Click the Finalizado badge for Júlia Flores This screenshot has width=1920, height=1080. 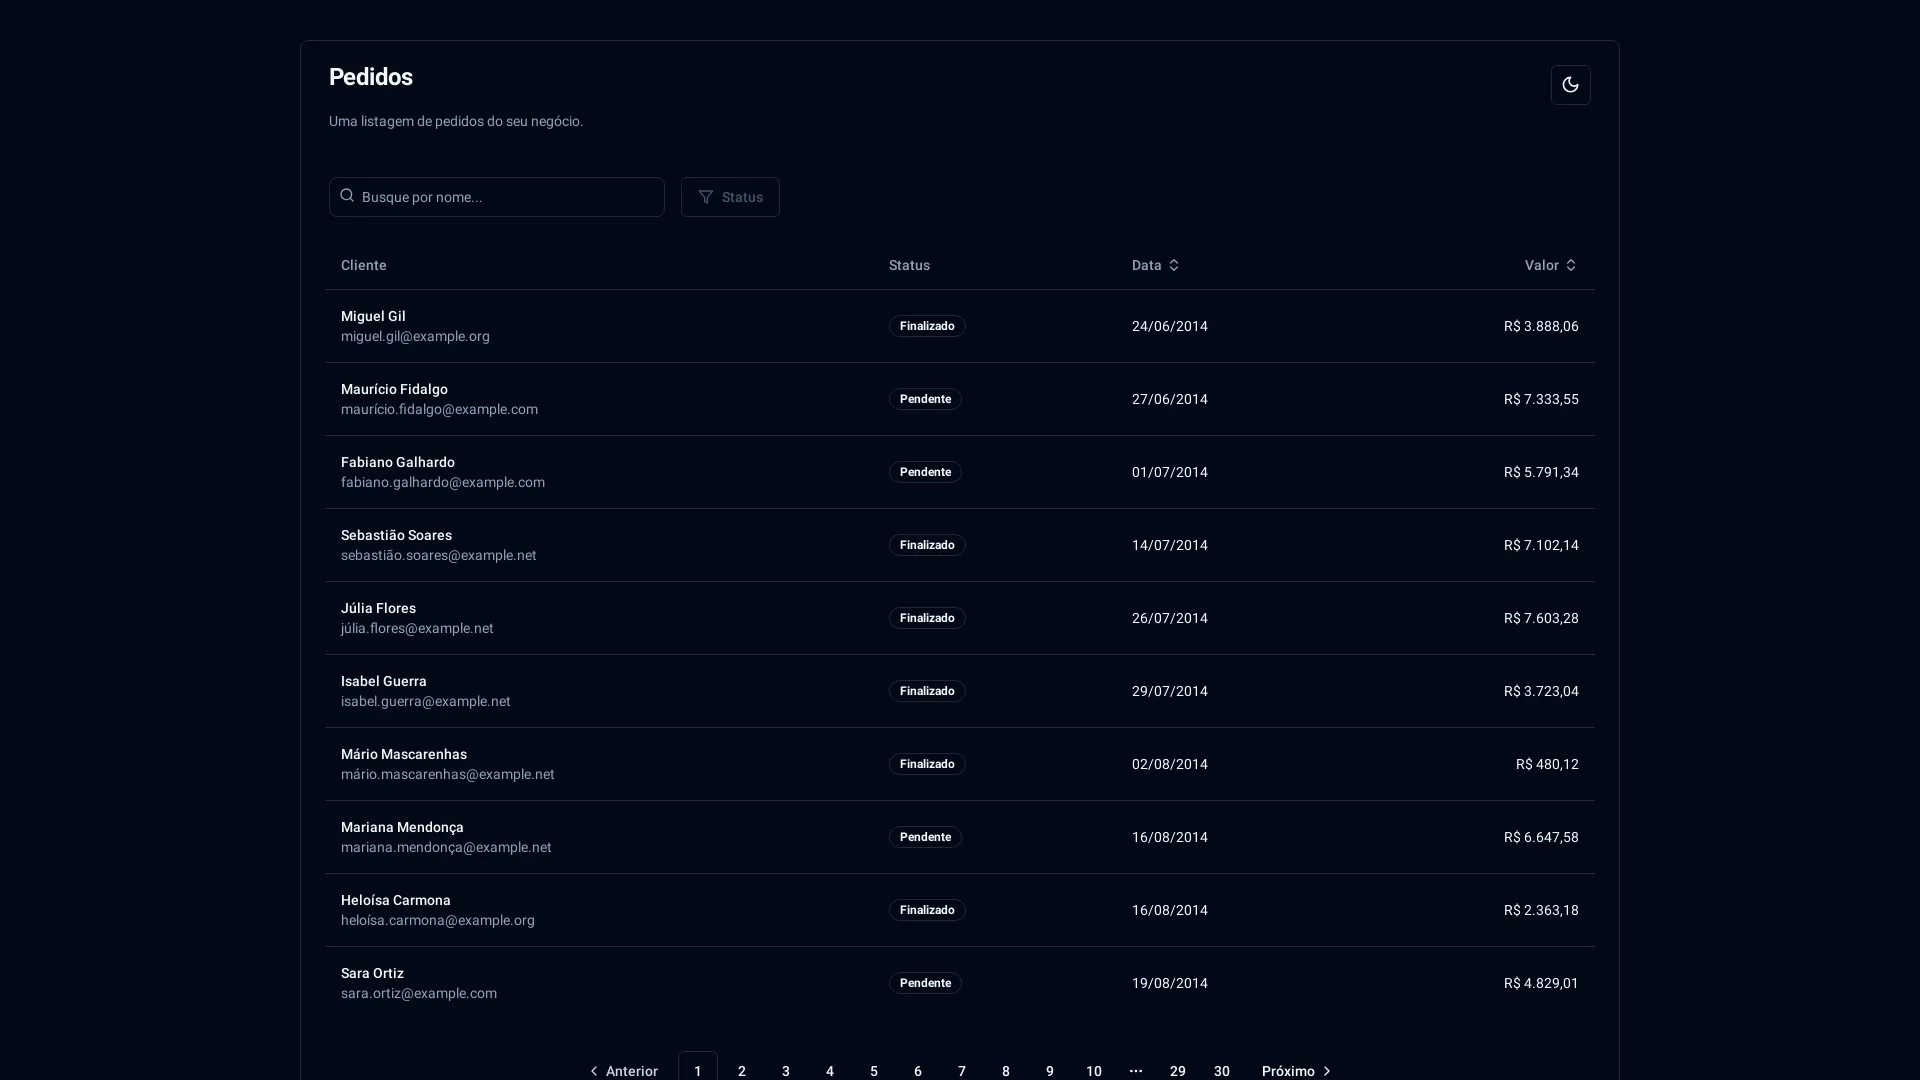click(x=926, y=618)
